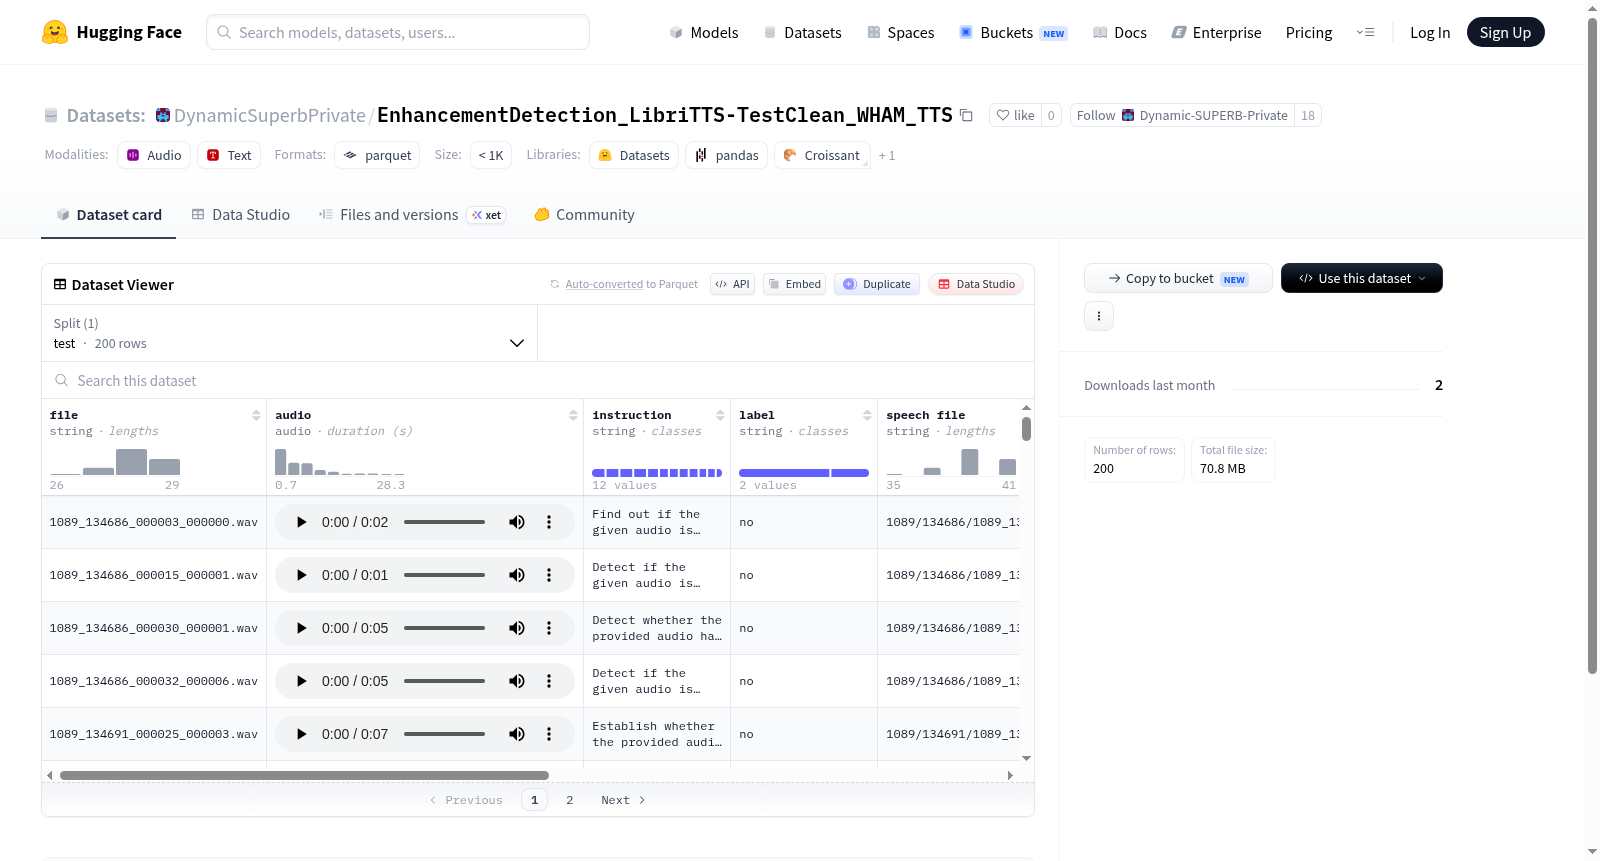This screenshot has width=1600, height=861.
Task: Open the API button in Dataset Viewer
Action: click(732, 284)
